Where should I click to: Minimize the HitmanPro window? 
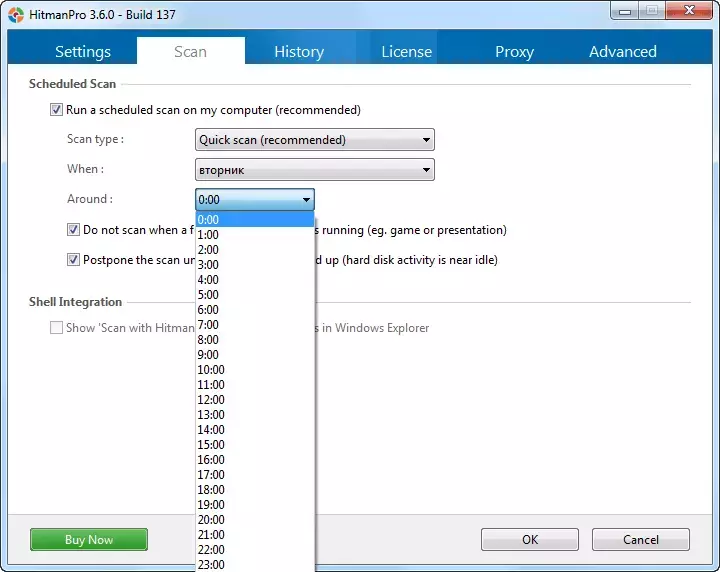tap(624, 11)
